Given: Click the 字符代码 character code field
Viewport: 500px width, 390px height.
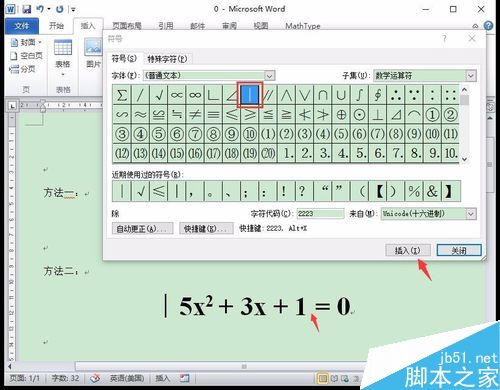Looking at the screenshot, I should [x=320, y=214].
